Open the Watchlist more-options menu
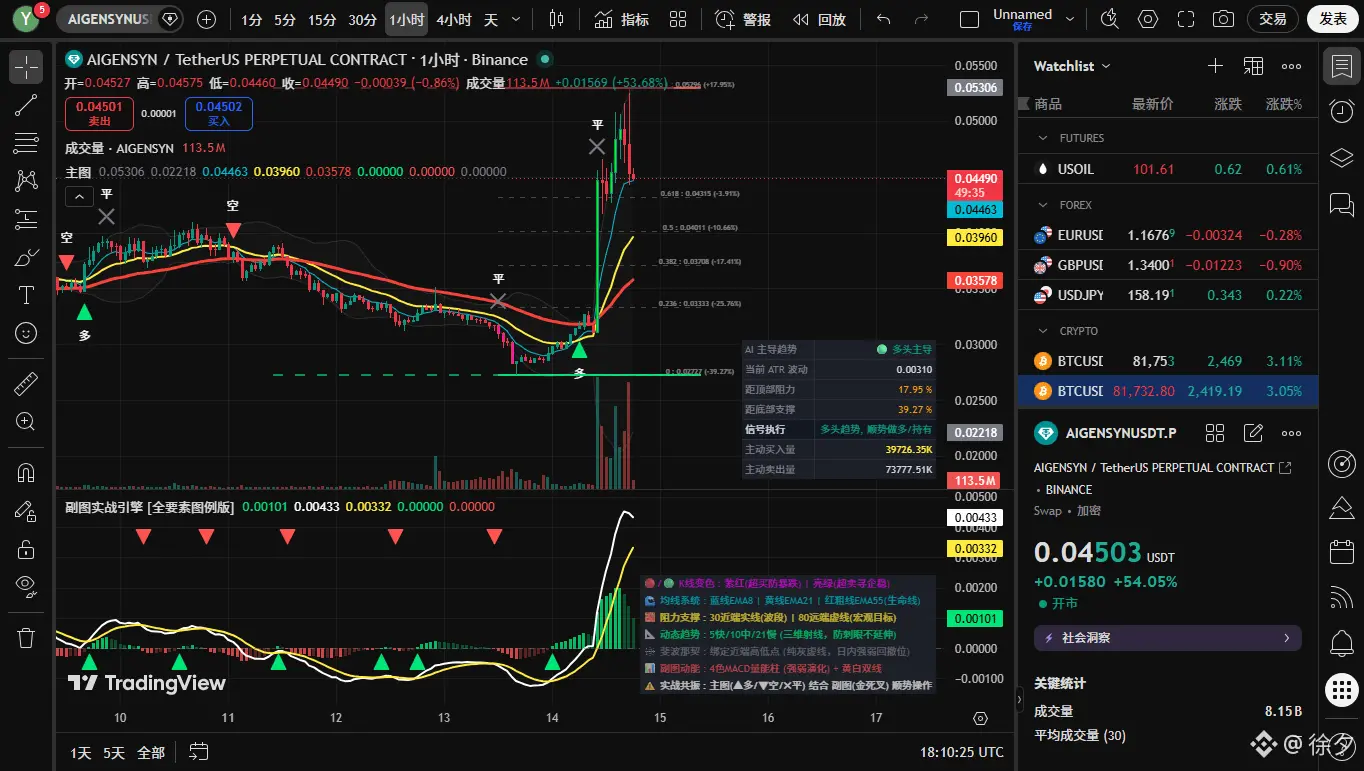This screenshot has height=771, width=1364. tap(1291, 66)
